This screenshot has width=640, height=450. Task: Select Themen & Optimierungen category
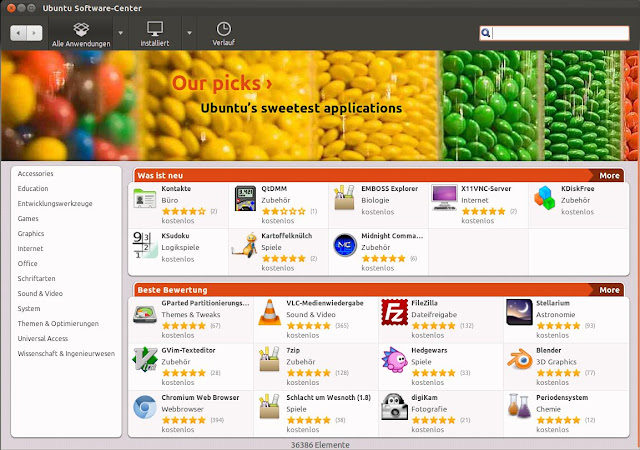coord(58,323)
